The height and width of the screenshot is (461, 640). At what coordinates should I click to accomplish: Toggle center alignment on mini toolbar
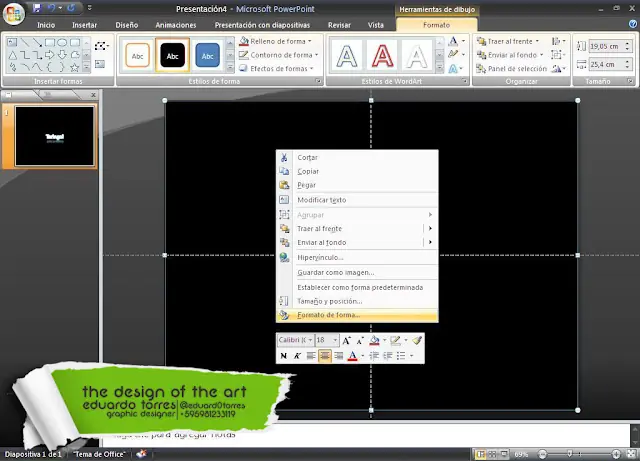pyautogui.click(x=325, y=356)
